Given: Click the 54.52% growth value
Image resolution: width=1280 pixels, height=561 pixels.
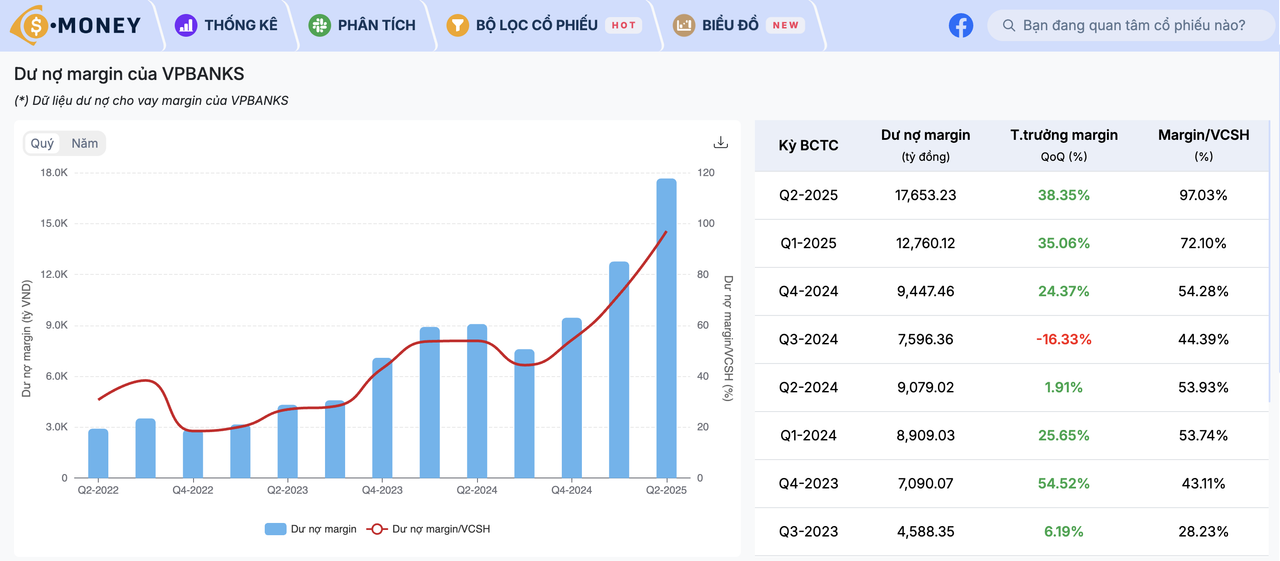Looking at the screenshot, I should pos(1064,483).
